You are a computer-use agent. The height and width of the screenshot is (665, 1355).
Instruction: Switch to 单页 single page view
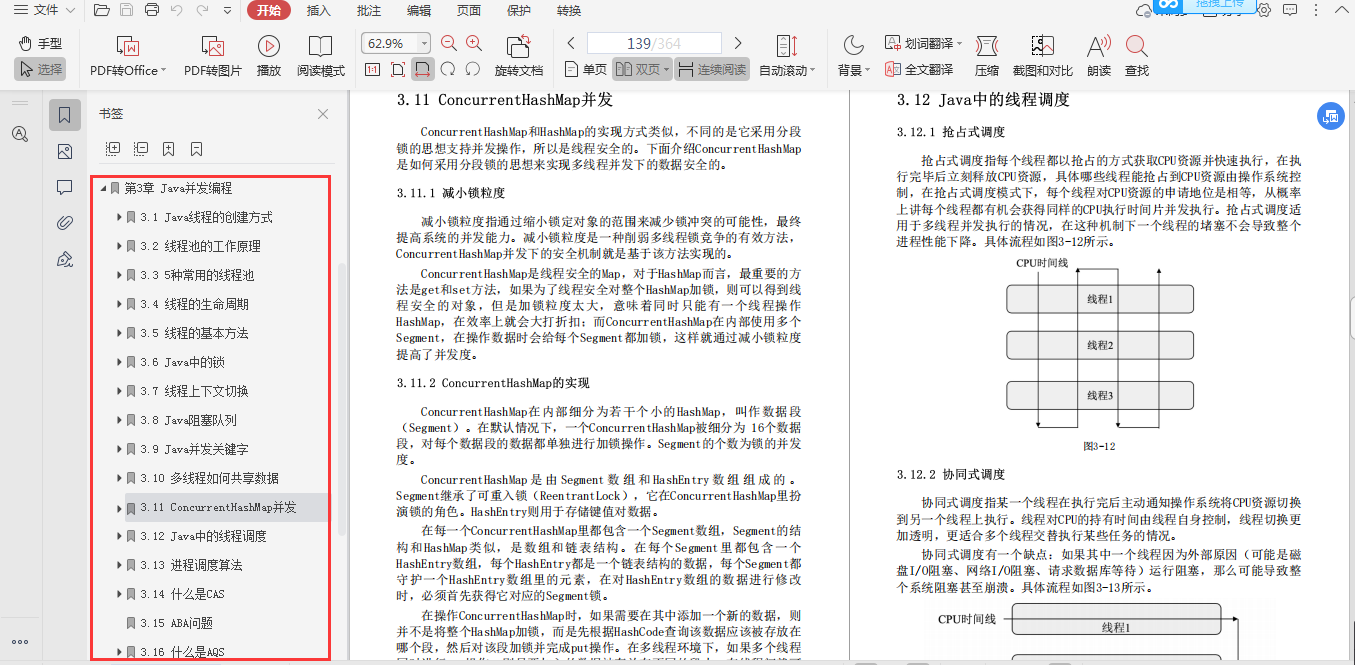pos(585,70)
